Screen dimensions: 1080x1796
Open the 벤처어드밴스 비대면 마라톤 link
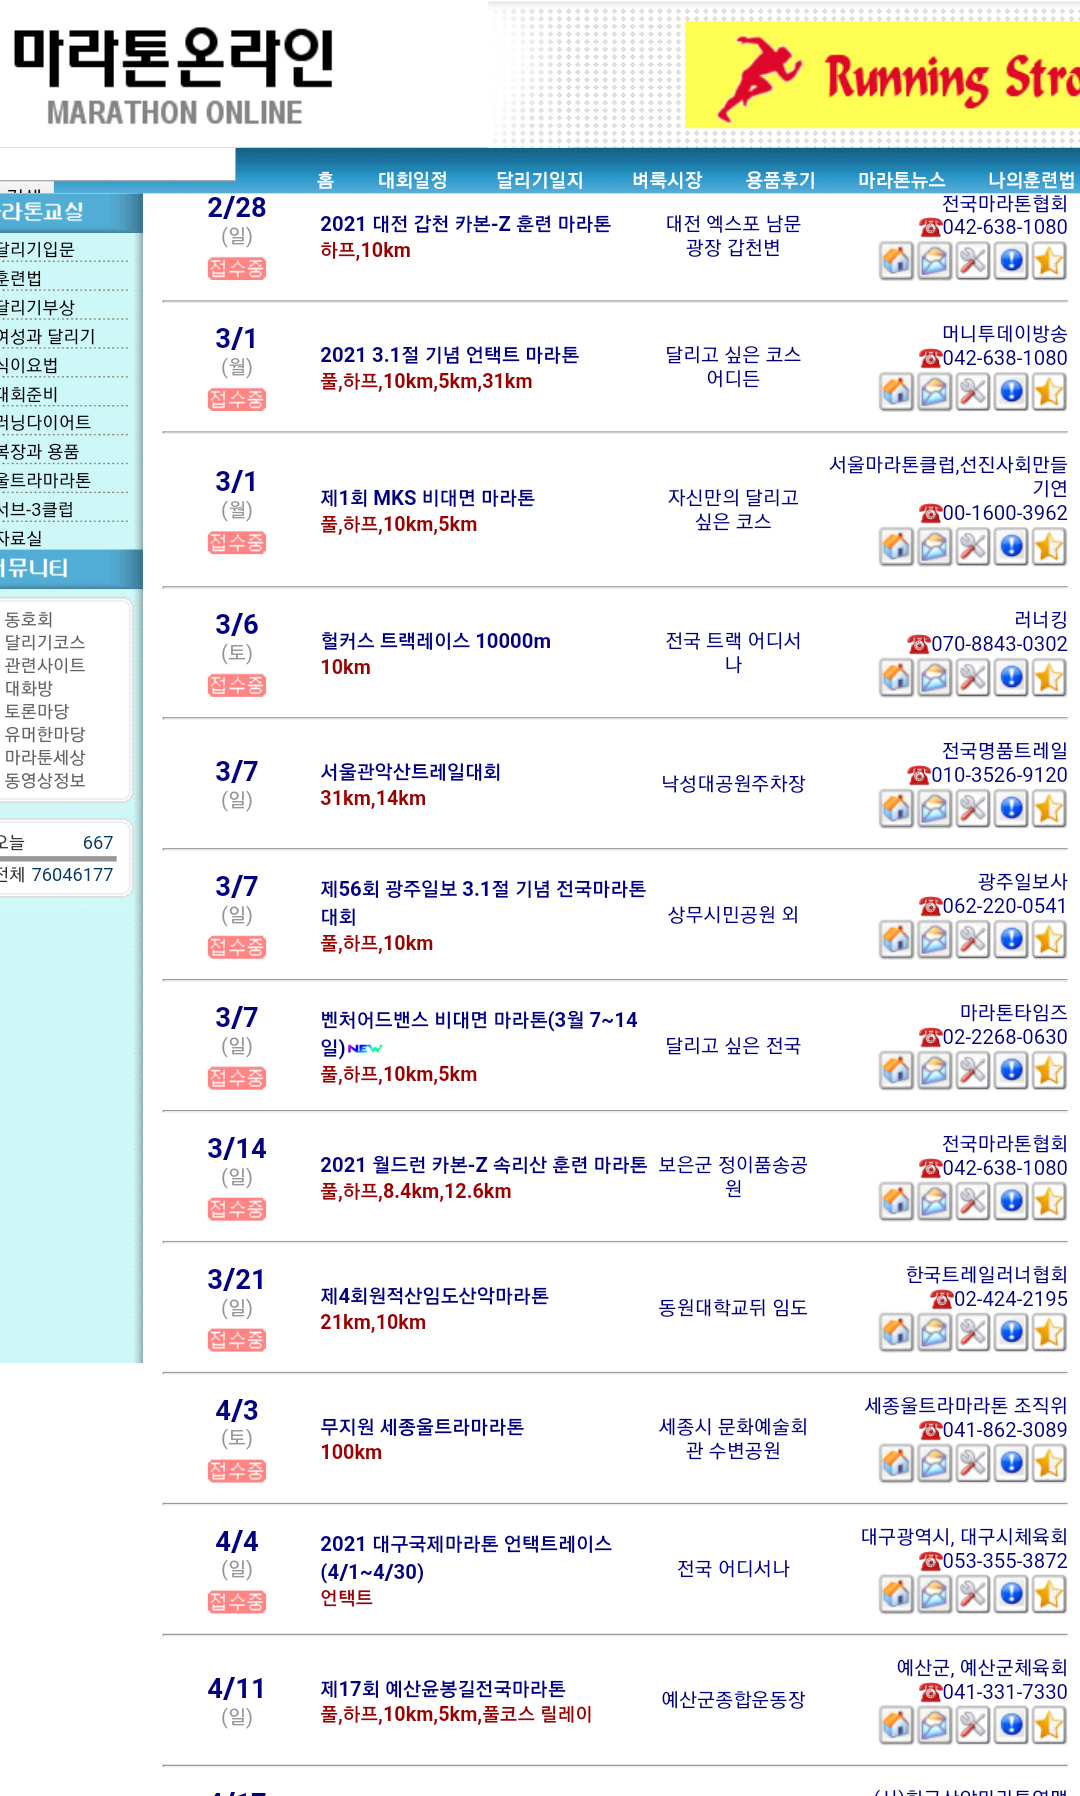[478, 1020]
